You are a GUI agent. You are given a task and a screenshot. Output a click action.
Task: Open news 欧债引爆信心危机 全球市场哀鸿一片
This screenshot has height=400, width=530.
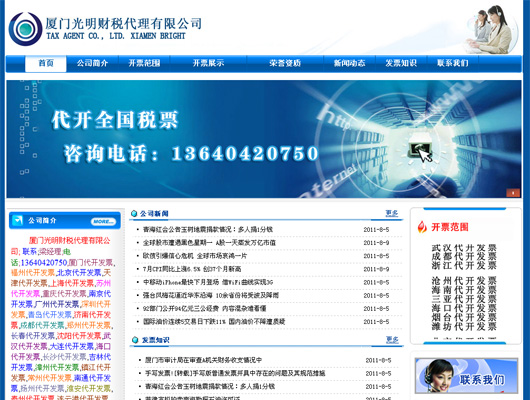[x=195, y=256]
